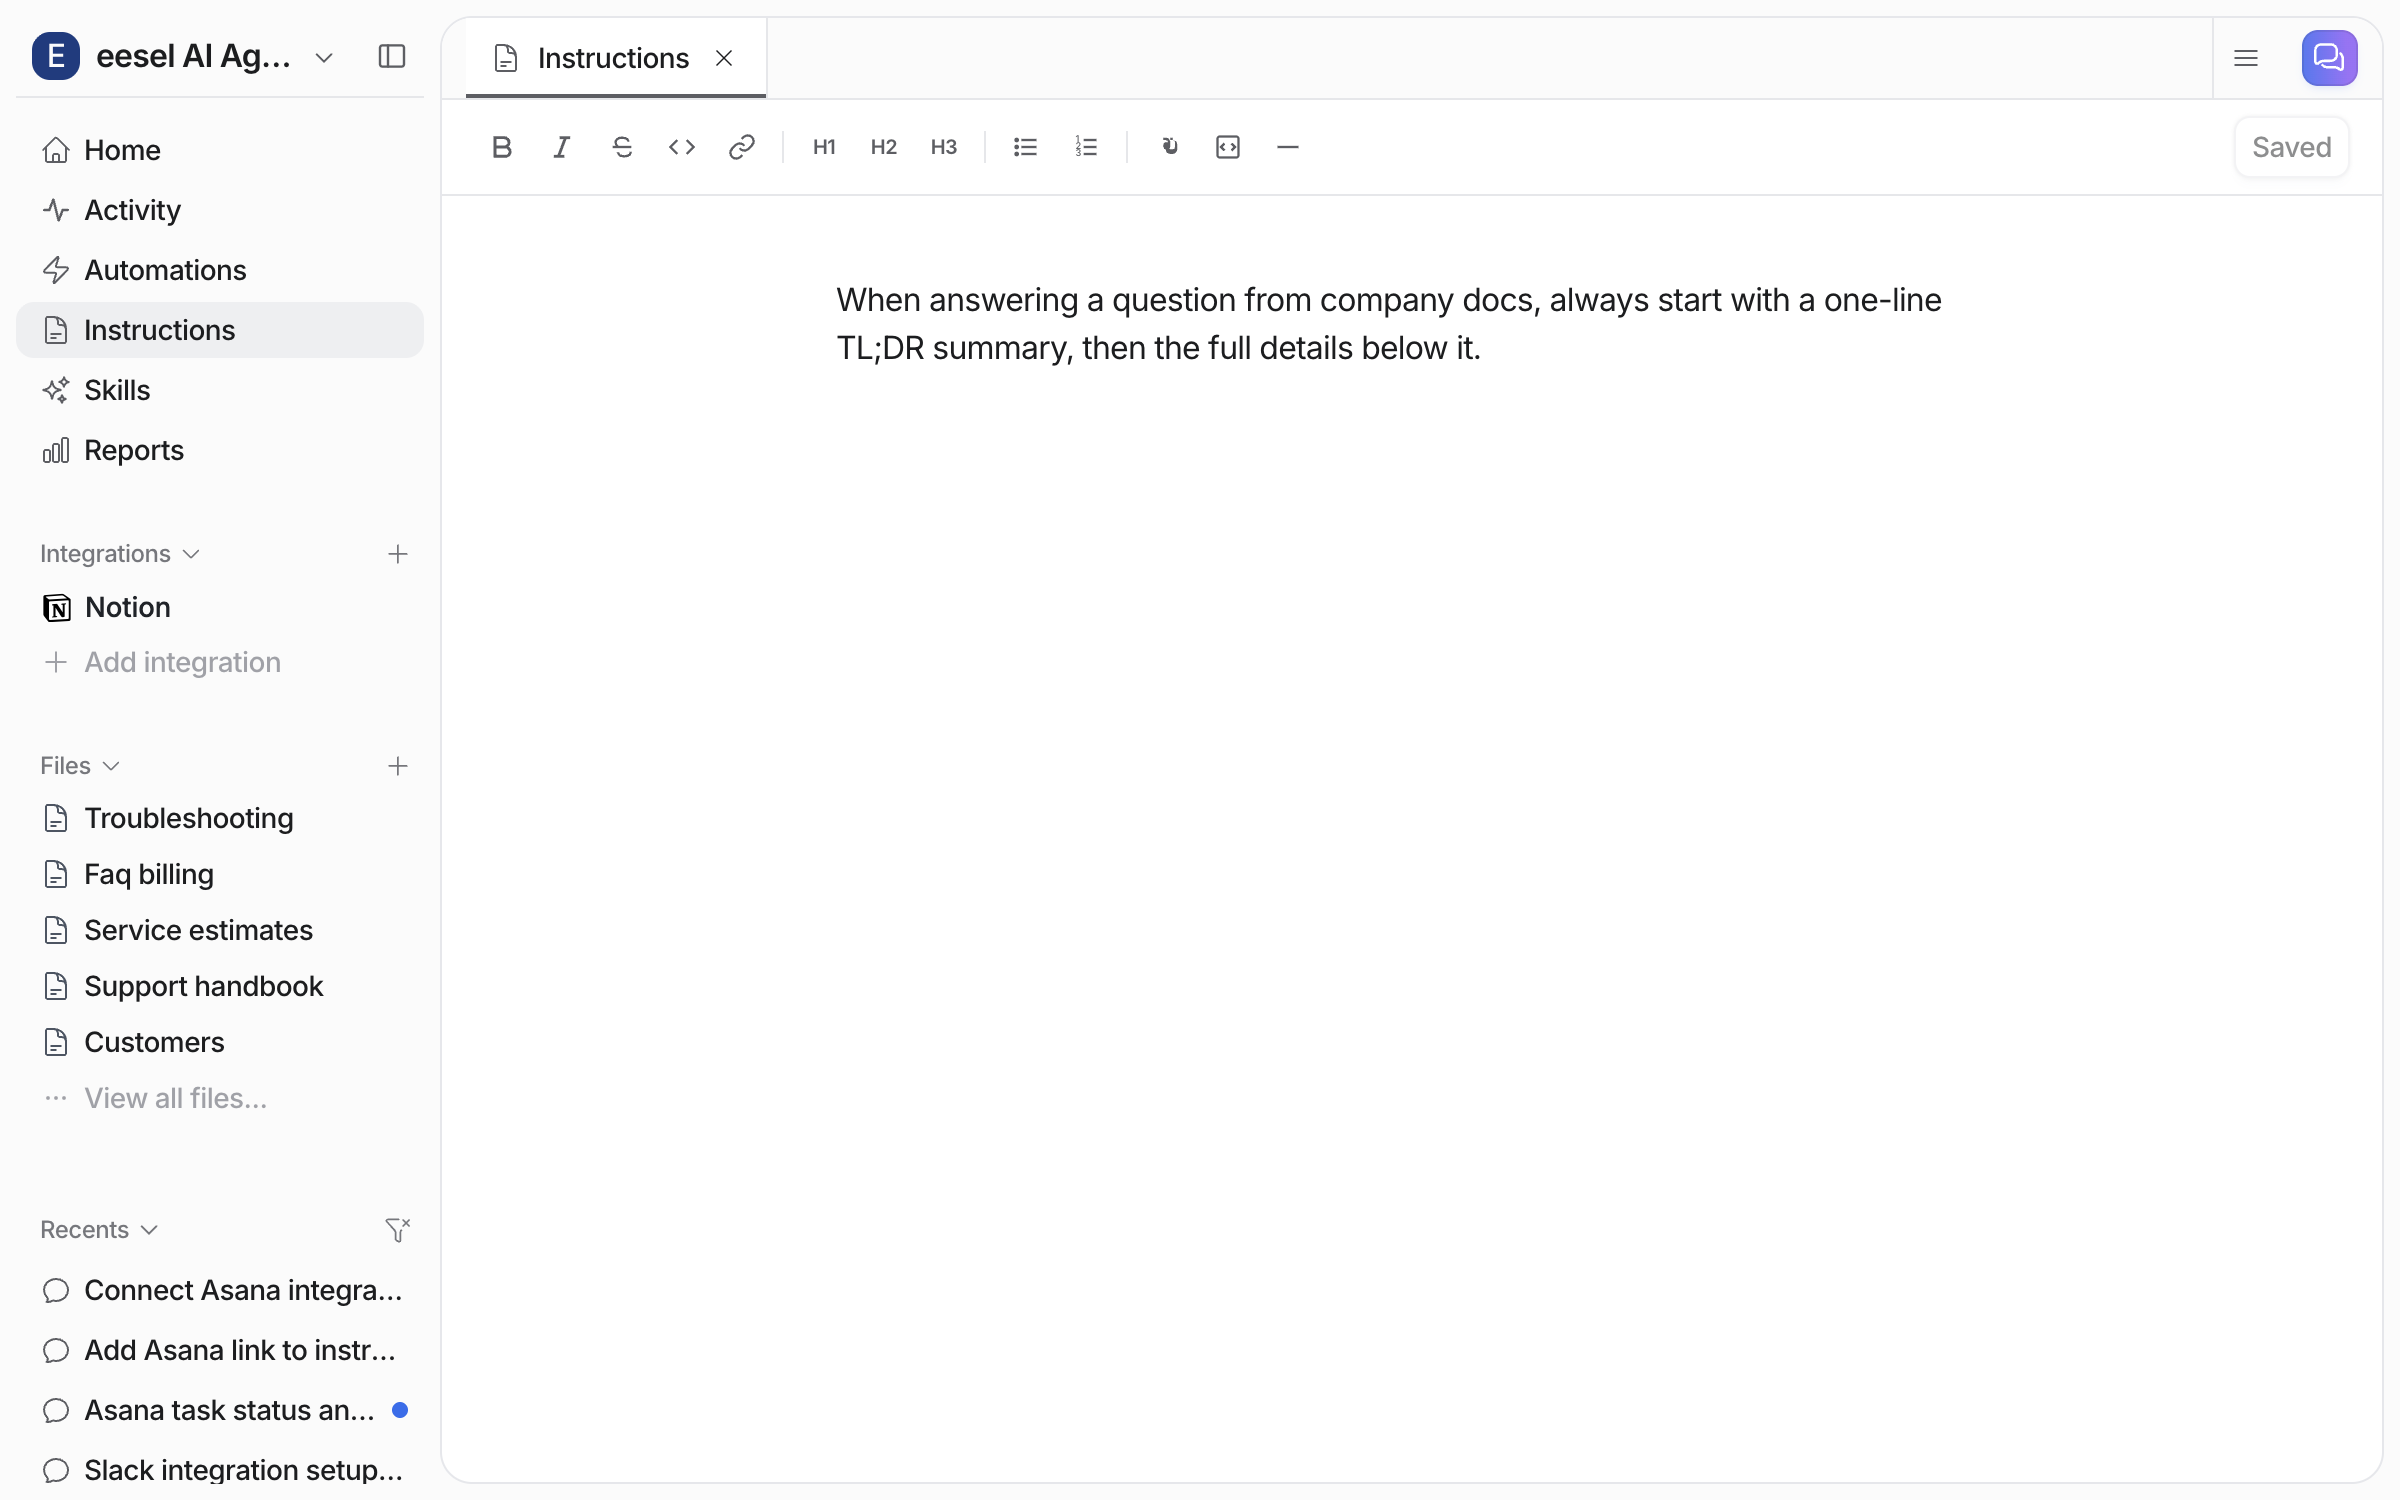Open the purple chat icon at the top right
This screenshot has width=2400, height=1500.
(x=2329, y=58)
